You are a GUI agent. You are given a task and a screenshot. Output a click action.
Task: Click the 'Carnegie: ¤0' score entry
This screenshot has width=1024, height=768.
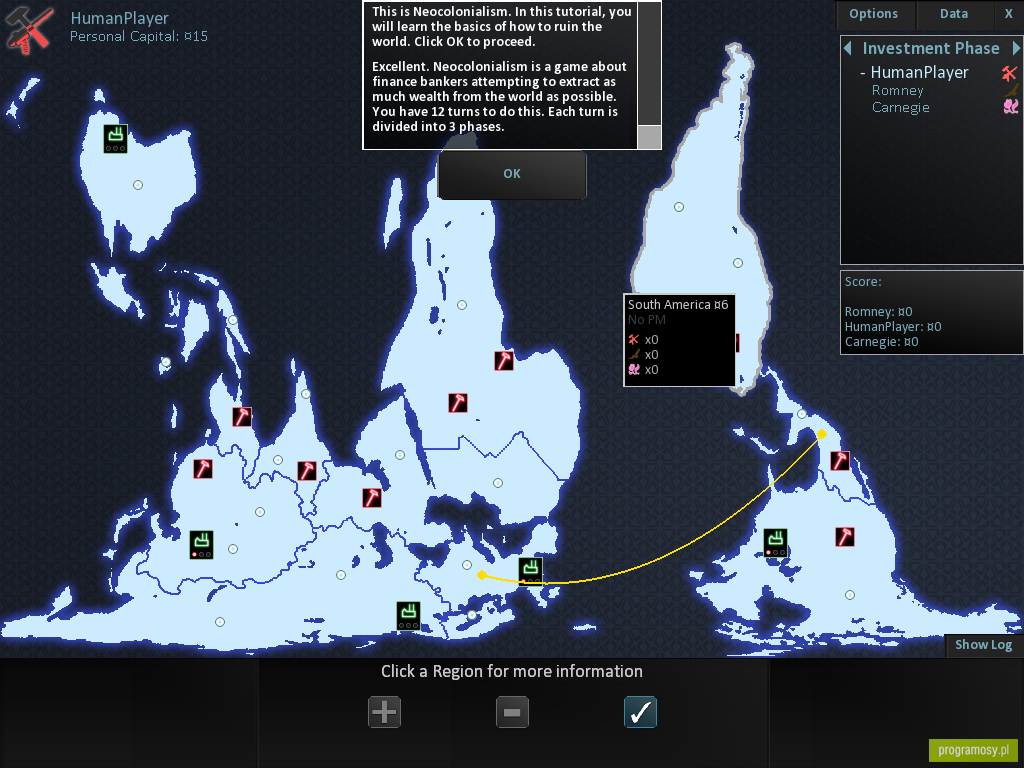click(882, 342)
